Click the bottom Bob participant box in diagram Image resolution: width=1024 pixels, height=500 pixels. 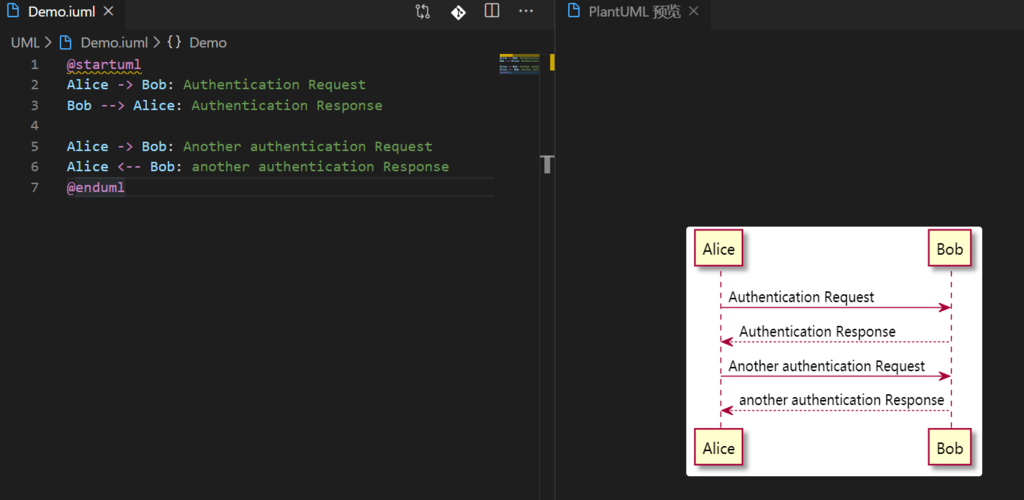tap(950, 448)
